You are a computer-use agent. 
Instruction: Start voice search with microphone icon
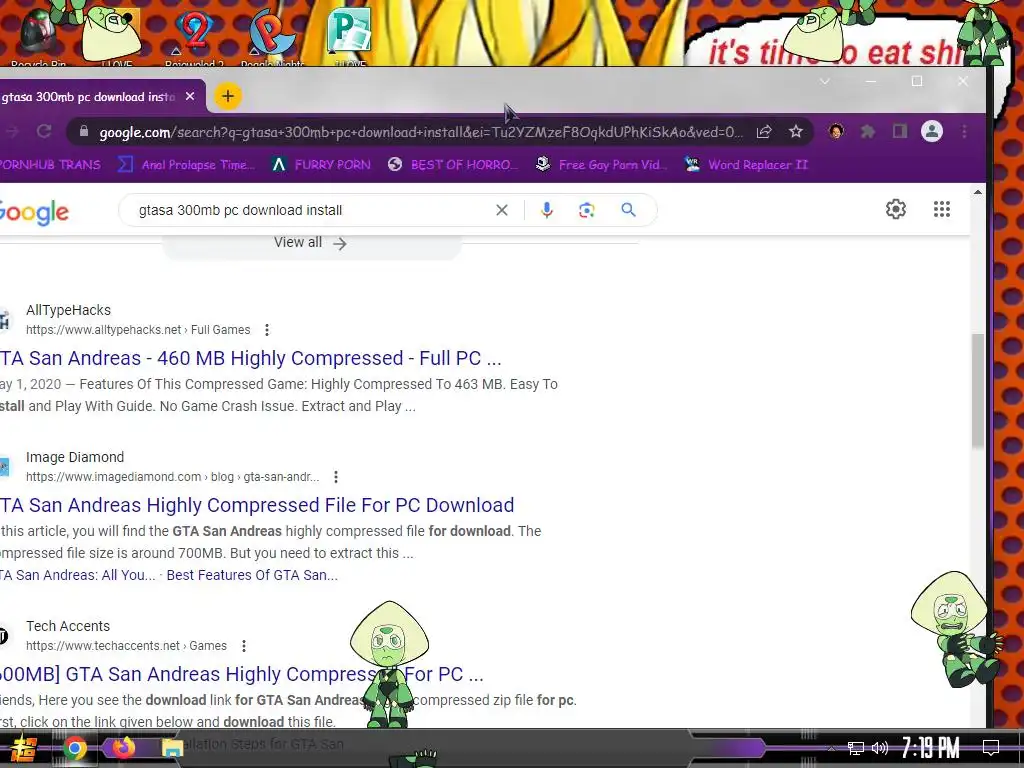tap(547, 210)
